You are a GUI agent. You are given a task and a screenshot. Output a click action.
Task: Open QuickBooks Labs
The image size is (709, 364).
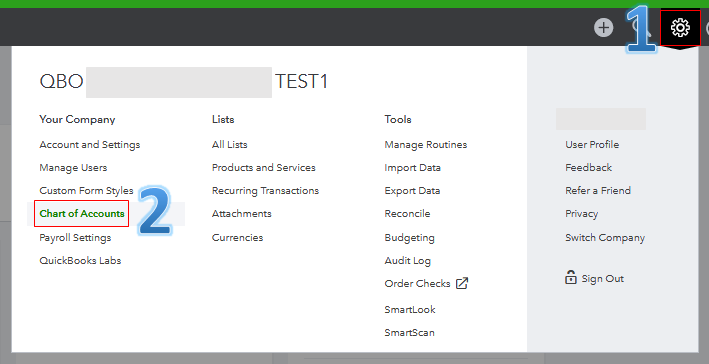(x=80, y=260)
